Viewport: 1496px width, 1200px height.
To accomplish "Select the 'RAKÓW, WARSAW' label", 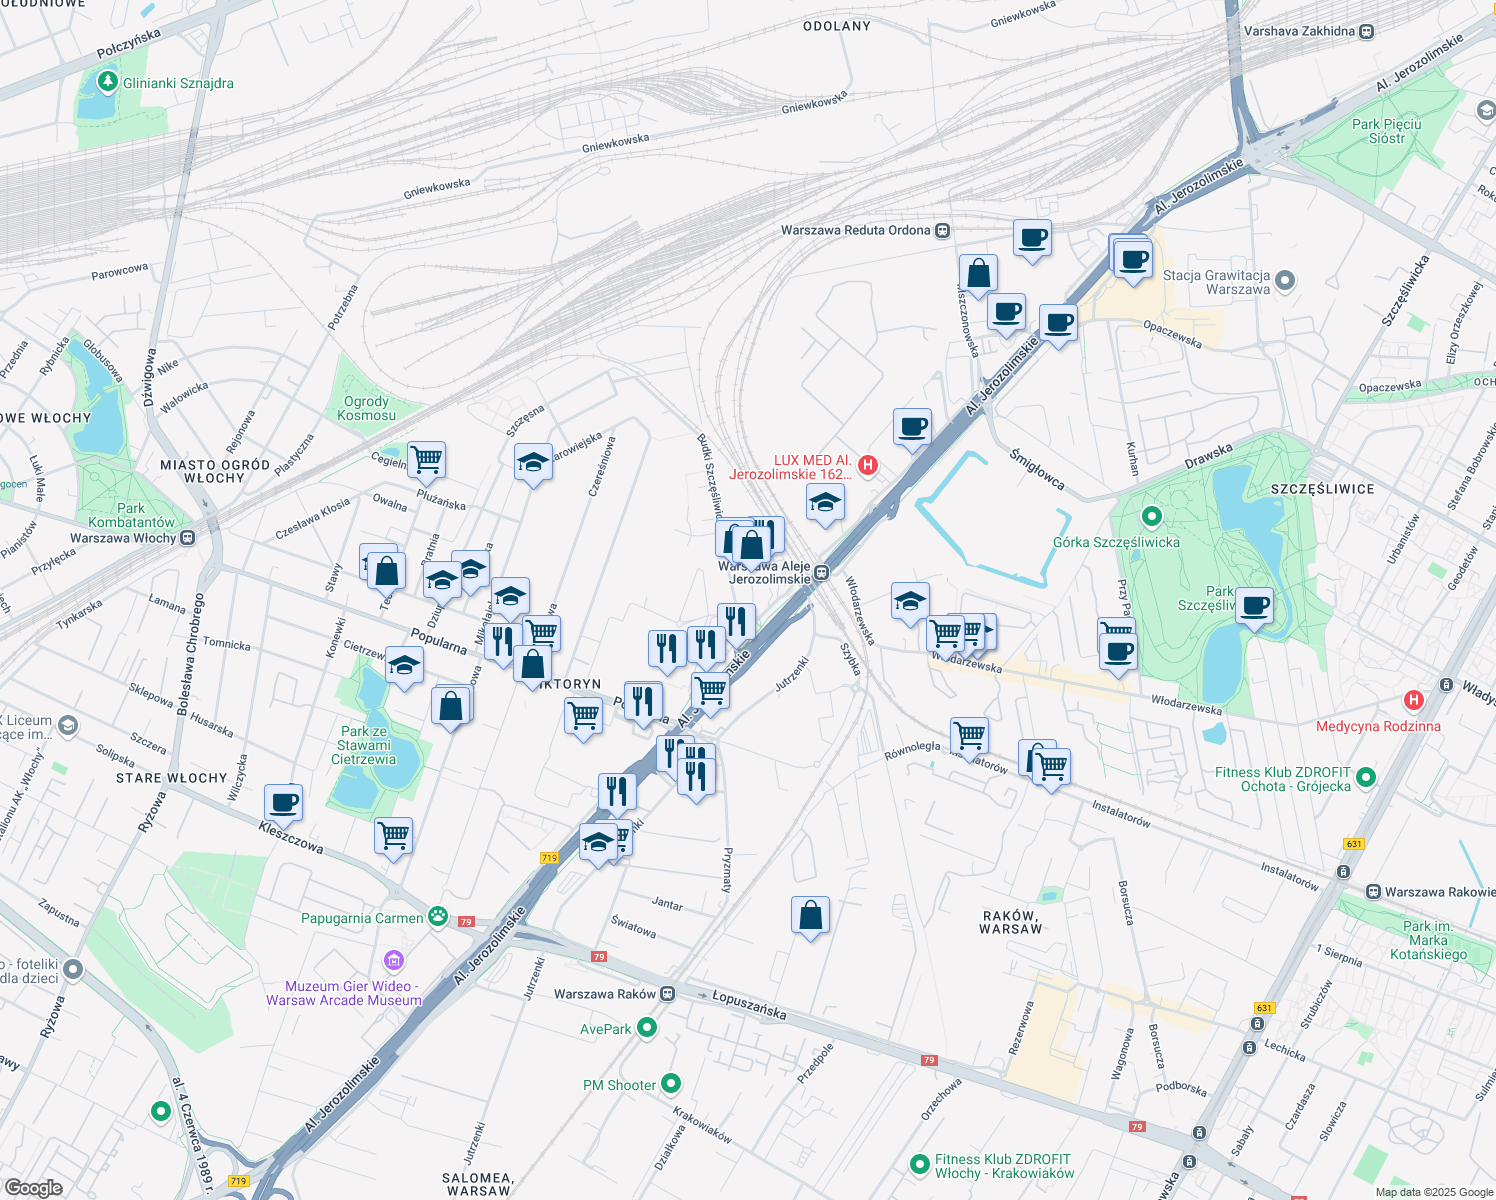I will pos(1011,922).
